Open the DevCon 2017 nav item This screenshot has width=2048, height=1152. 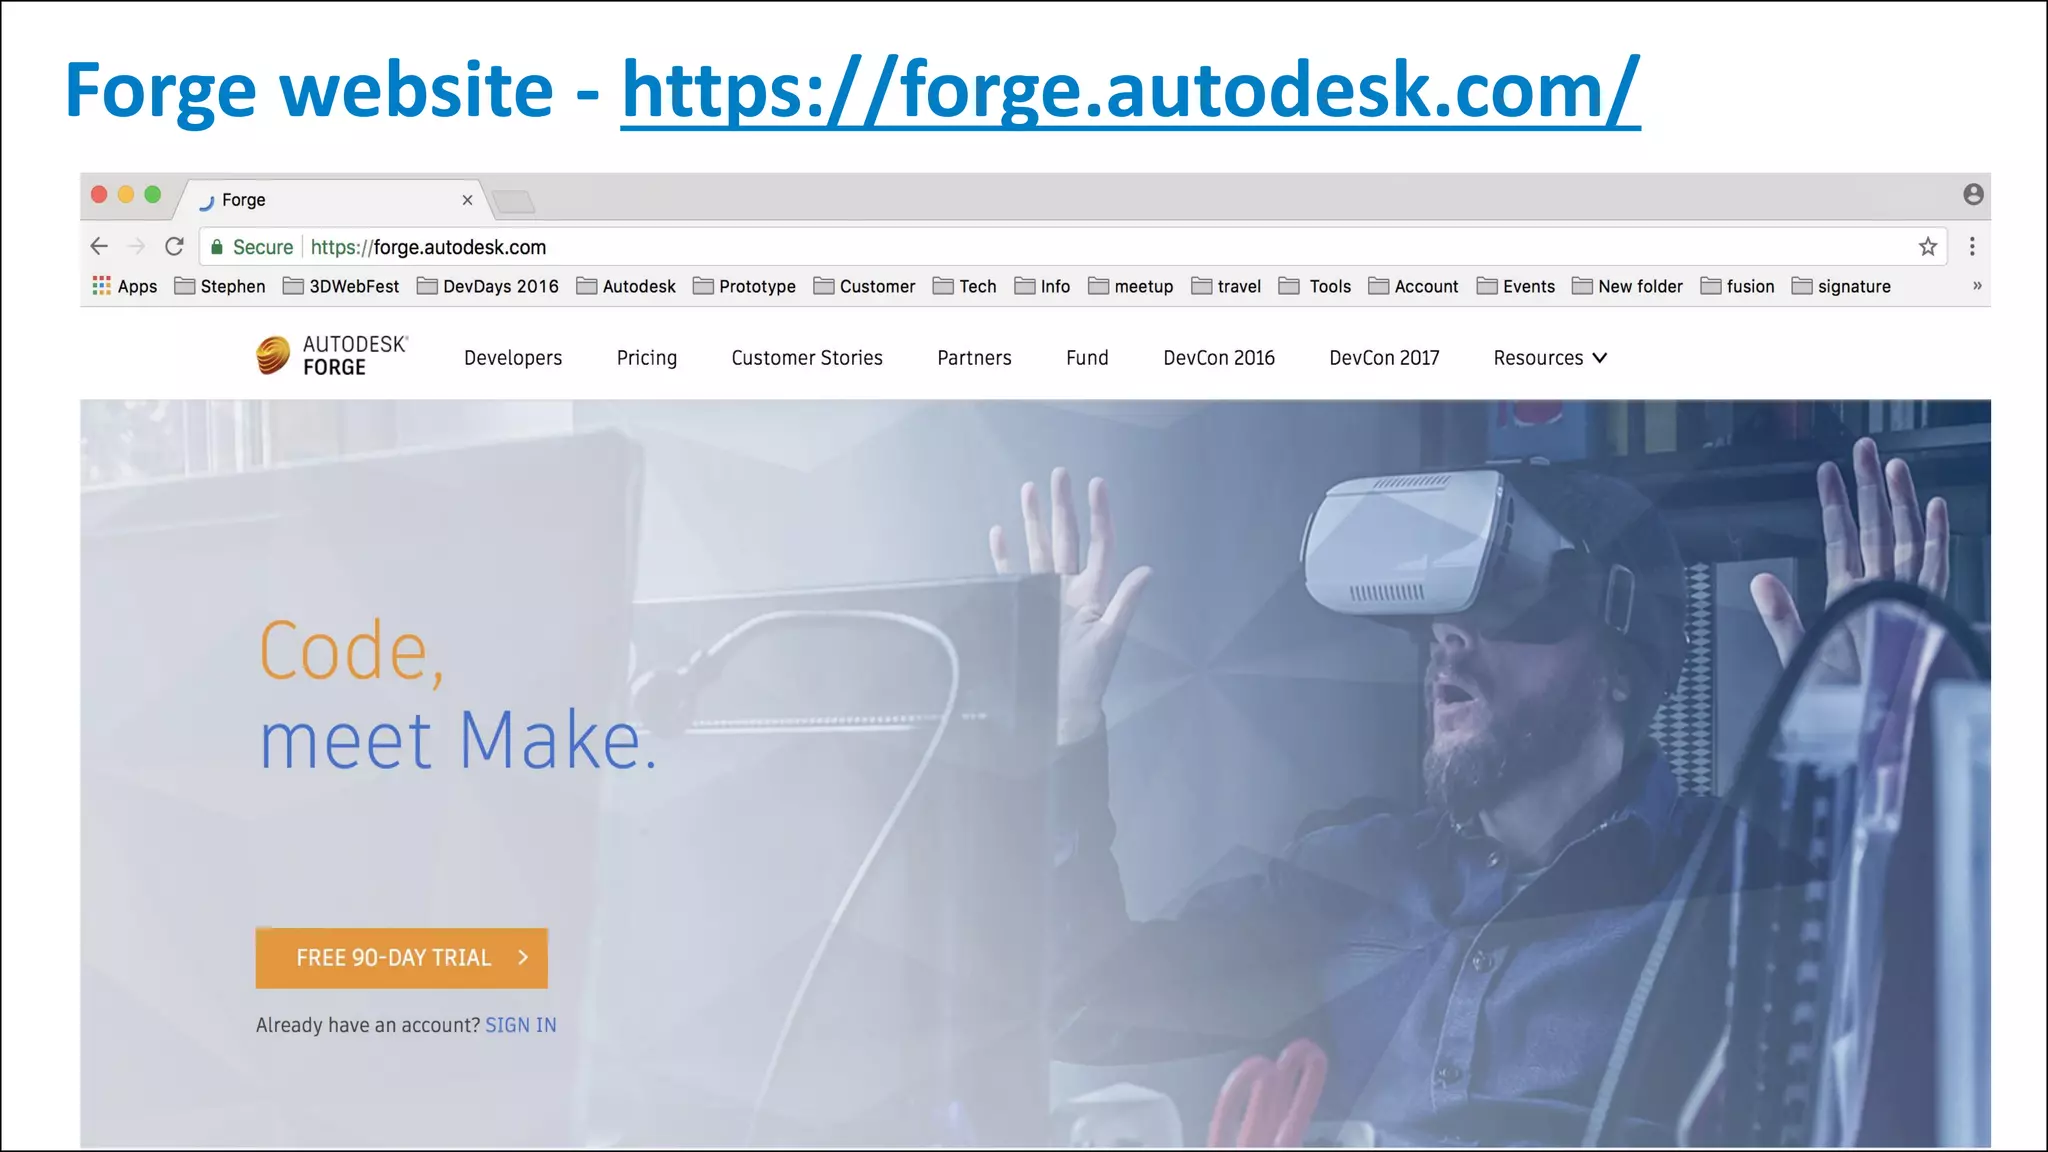coord(1384,358)
